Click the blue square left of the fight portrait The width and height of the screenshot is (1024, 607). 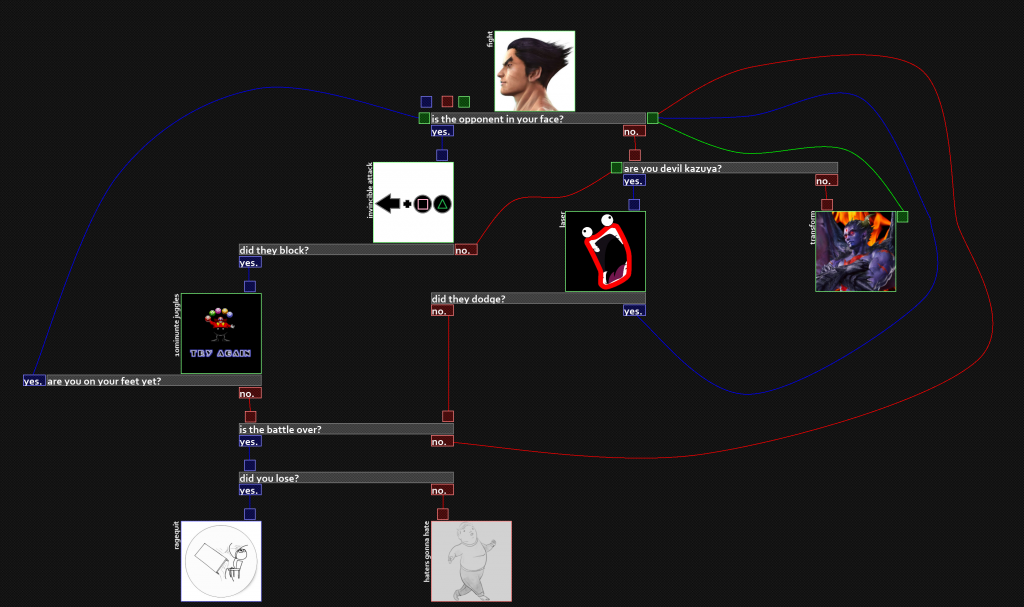[426, 102]
